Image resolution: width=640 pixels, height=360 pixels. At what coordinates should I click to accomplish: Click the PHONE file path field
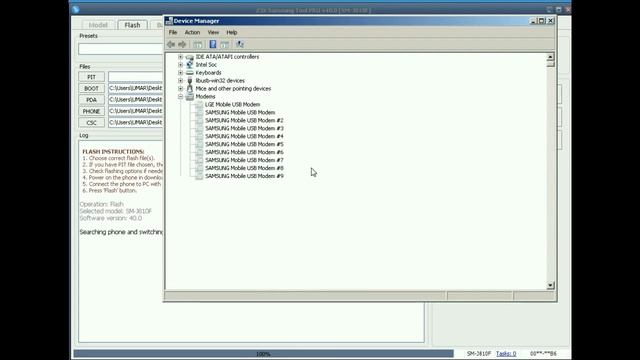(136, 111)
